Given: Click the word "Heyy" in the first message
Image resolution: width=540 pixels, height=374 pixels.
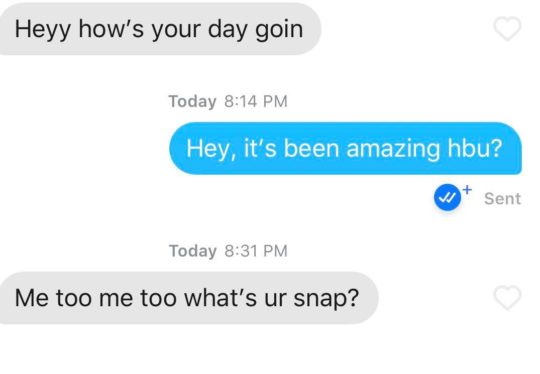Looking at the screenshot, I should coord(43,30).
